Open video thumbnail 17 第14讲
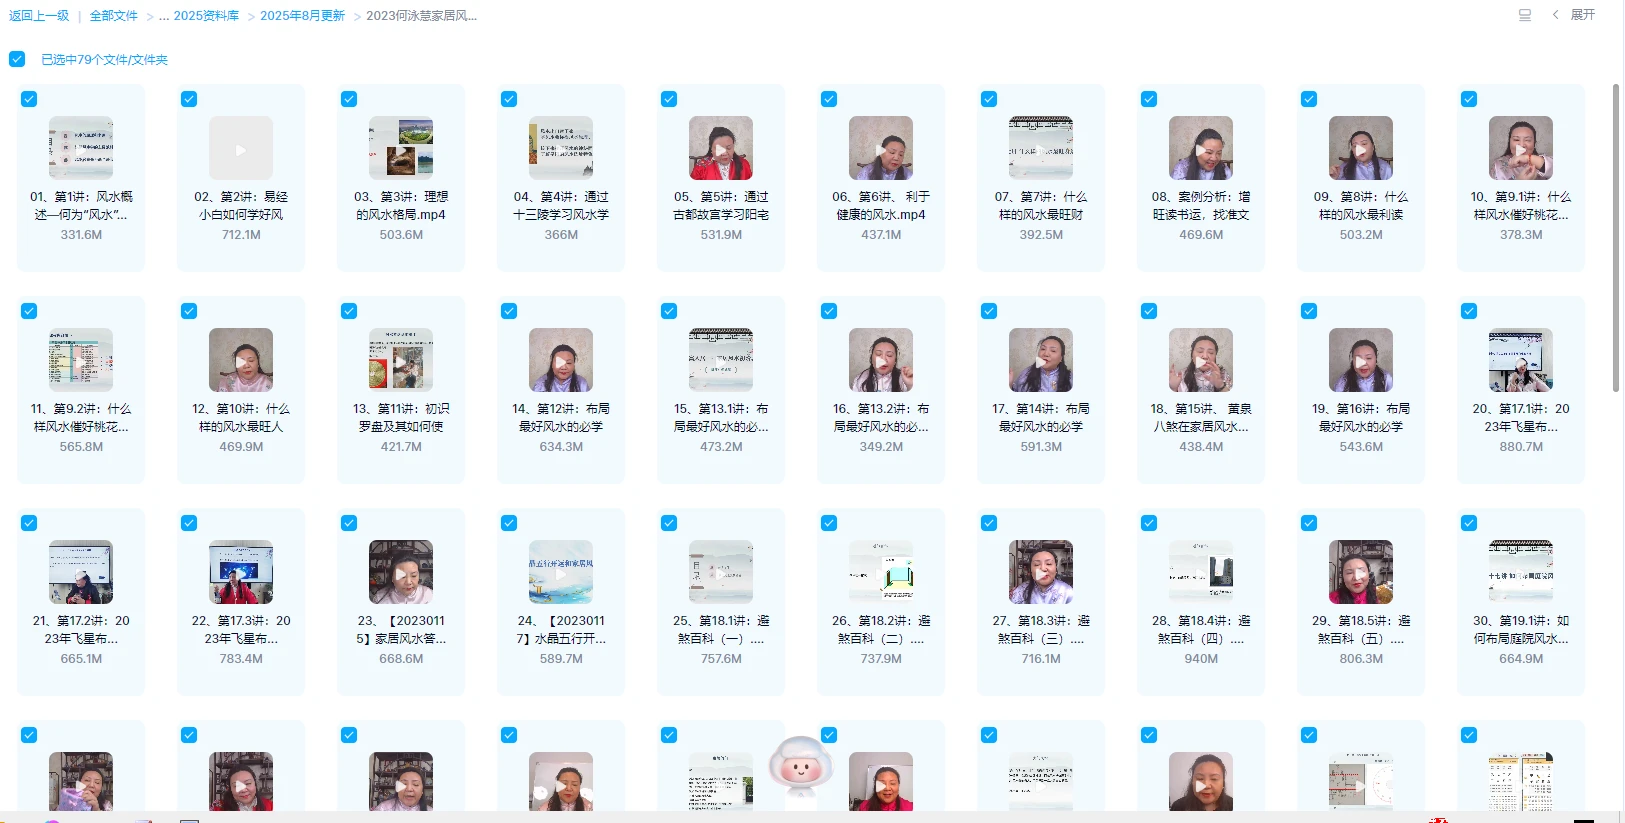The image size is (1625, 823). point(1041,360)
